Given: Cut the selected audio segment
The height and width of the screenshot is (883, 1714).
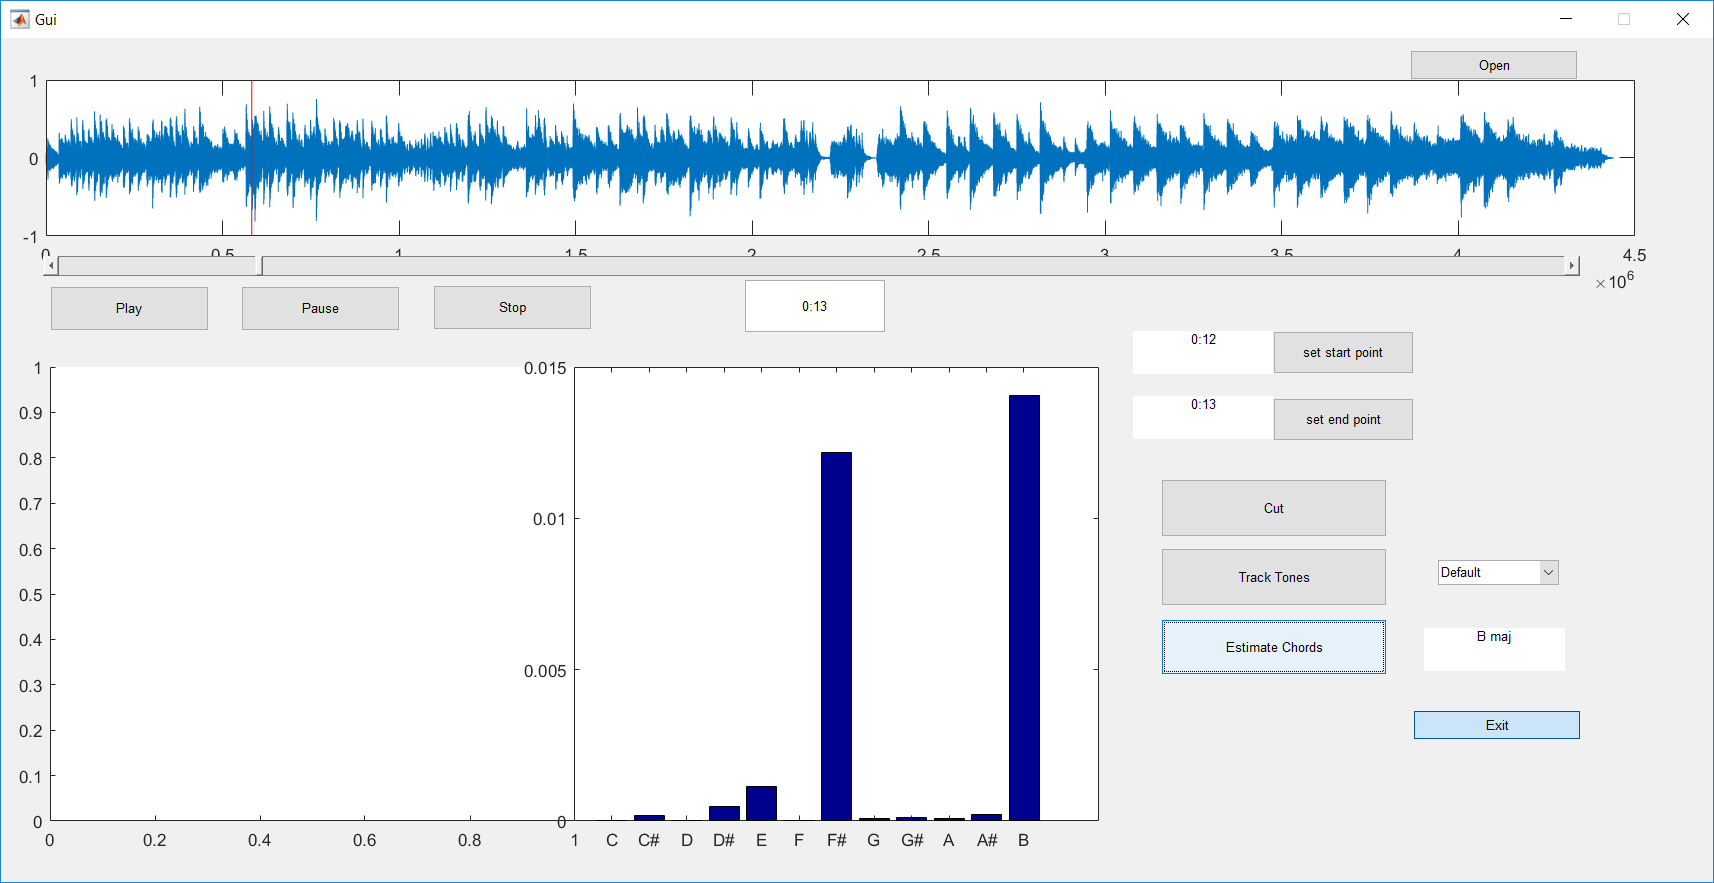Looking at the screenshot, I should click(1274, 508).
